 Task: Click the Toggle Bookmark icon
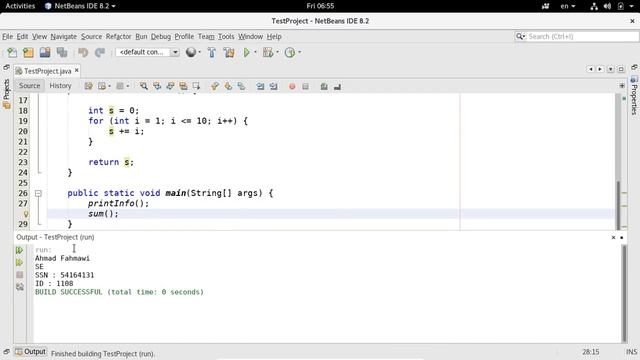point(241,86)
